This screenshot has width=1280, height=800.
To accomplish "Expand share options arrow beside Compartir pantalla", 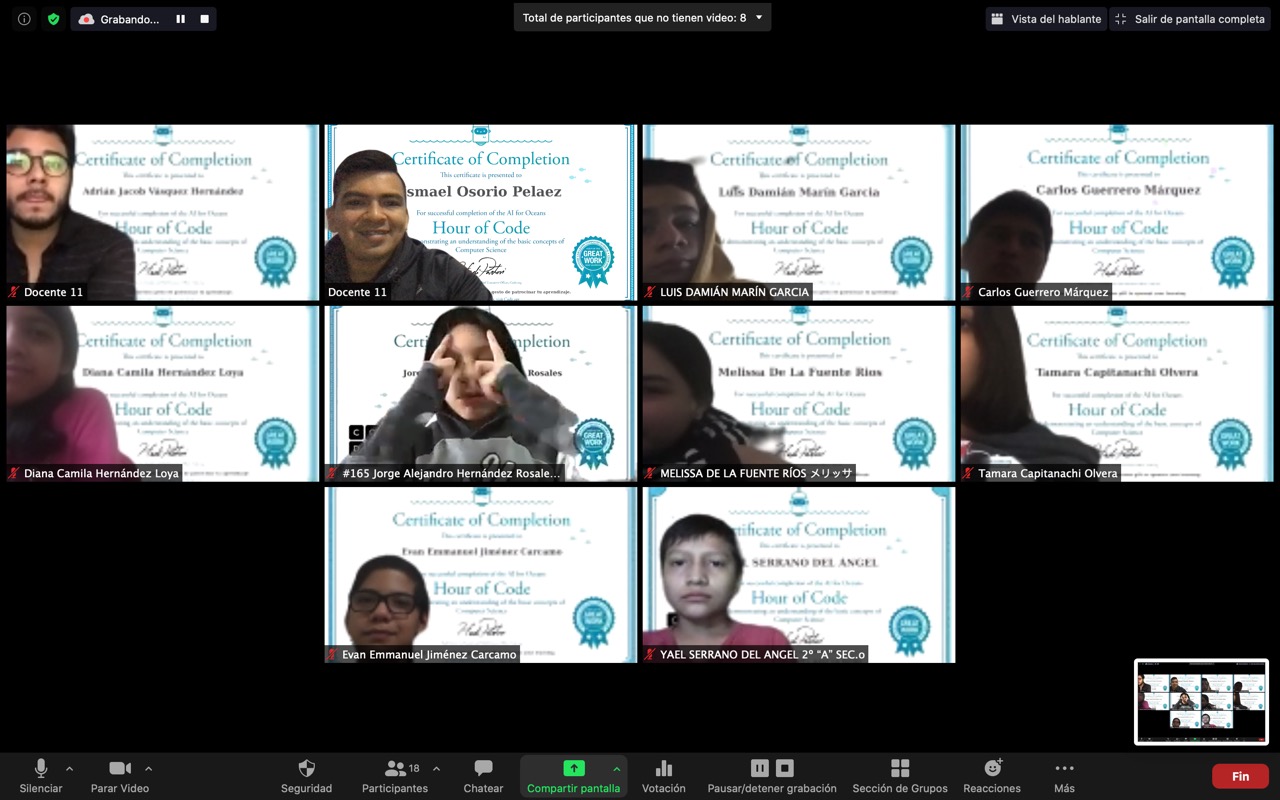I will point(616,769).
